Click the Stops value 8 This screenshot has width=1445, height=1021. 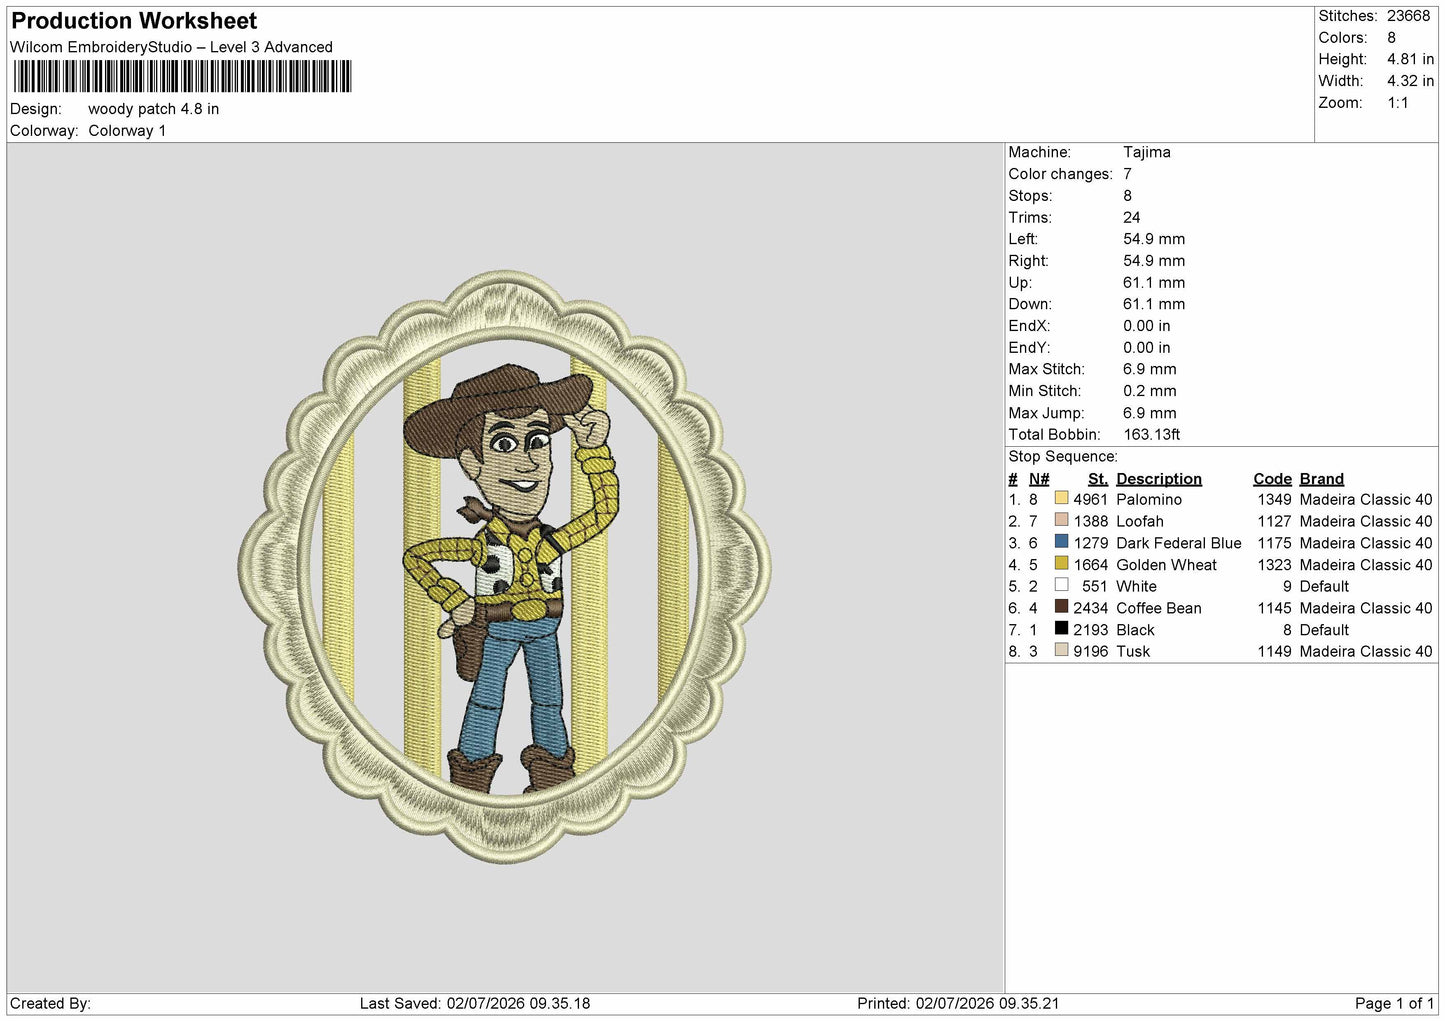(x=1127, y=196)
